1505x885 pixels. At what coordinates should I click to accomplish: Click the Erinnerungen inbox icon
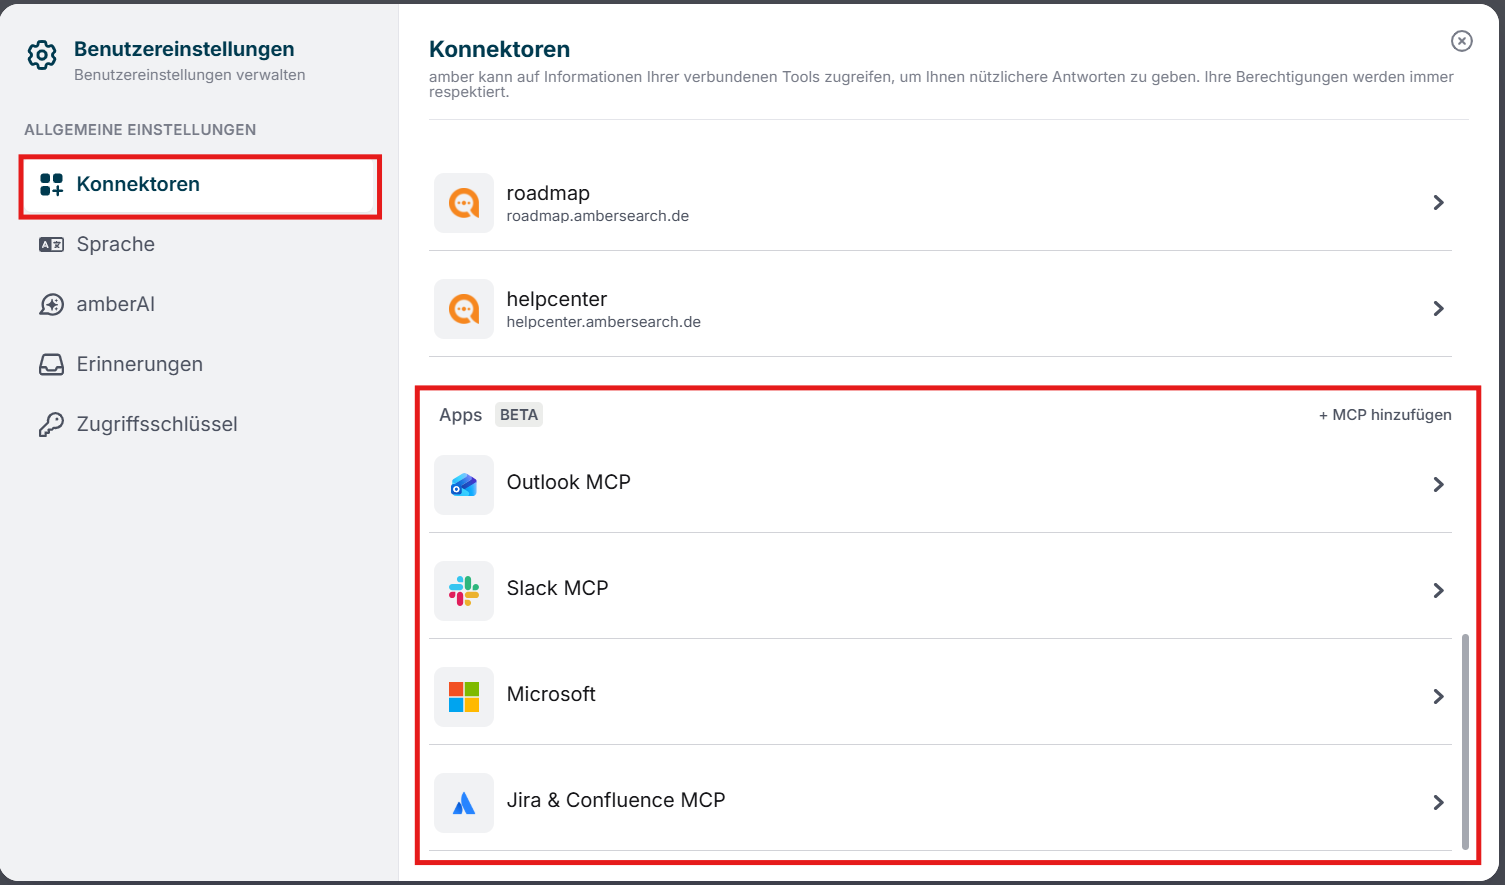tap(51, 364)
